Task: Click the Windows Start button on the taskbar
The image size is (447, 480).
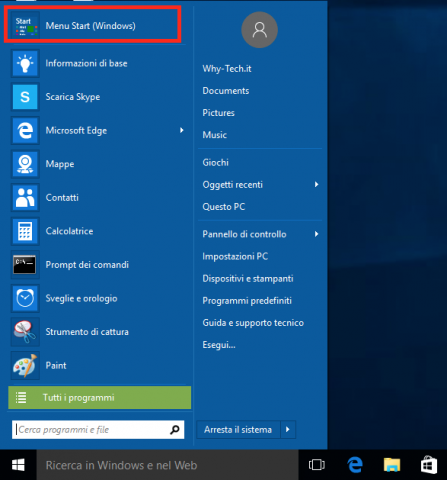Action: click(x=18, y=465)
